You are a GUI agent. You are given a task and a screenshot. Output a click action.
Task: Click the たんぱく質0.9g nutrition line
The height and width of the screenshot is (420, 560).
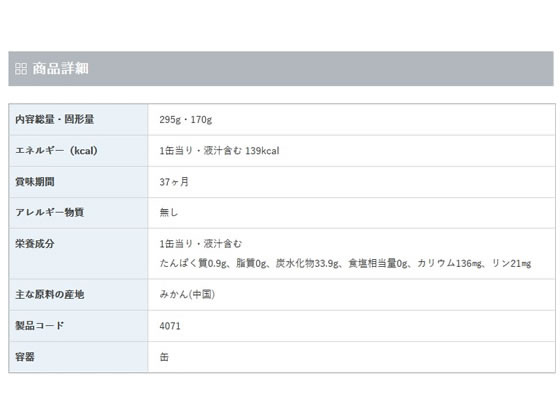point(345,264)
